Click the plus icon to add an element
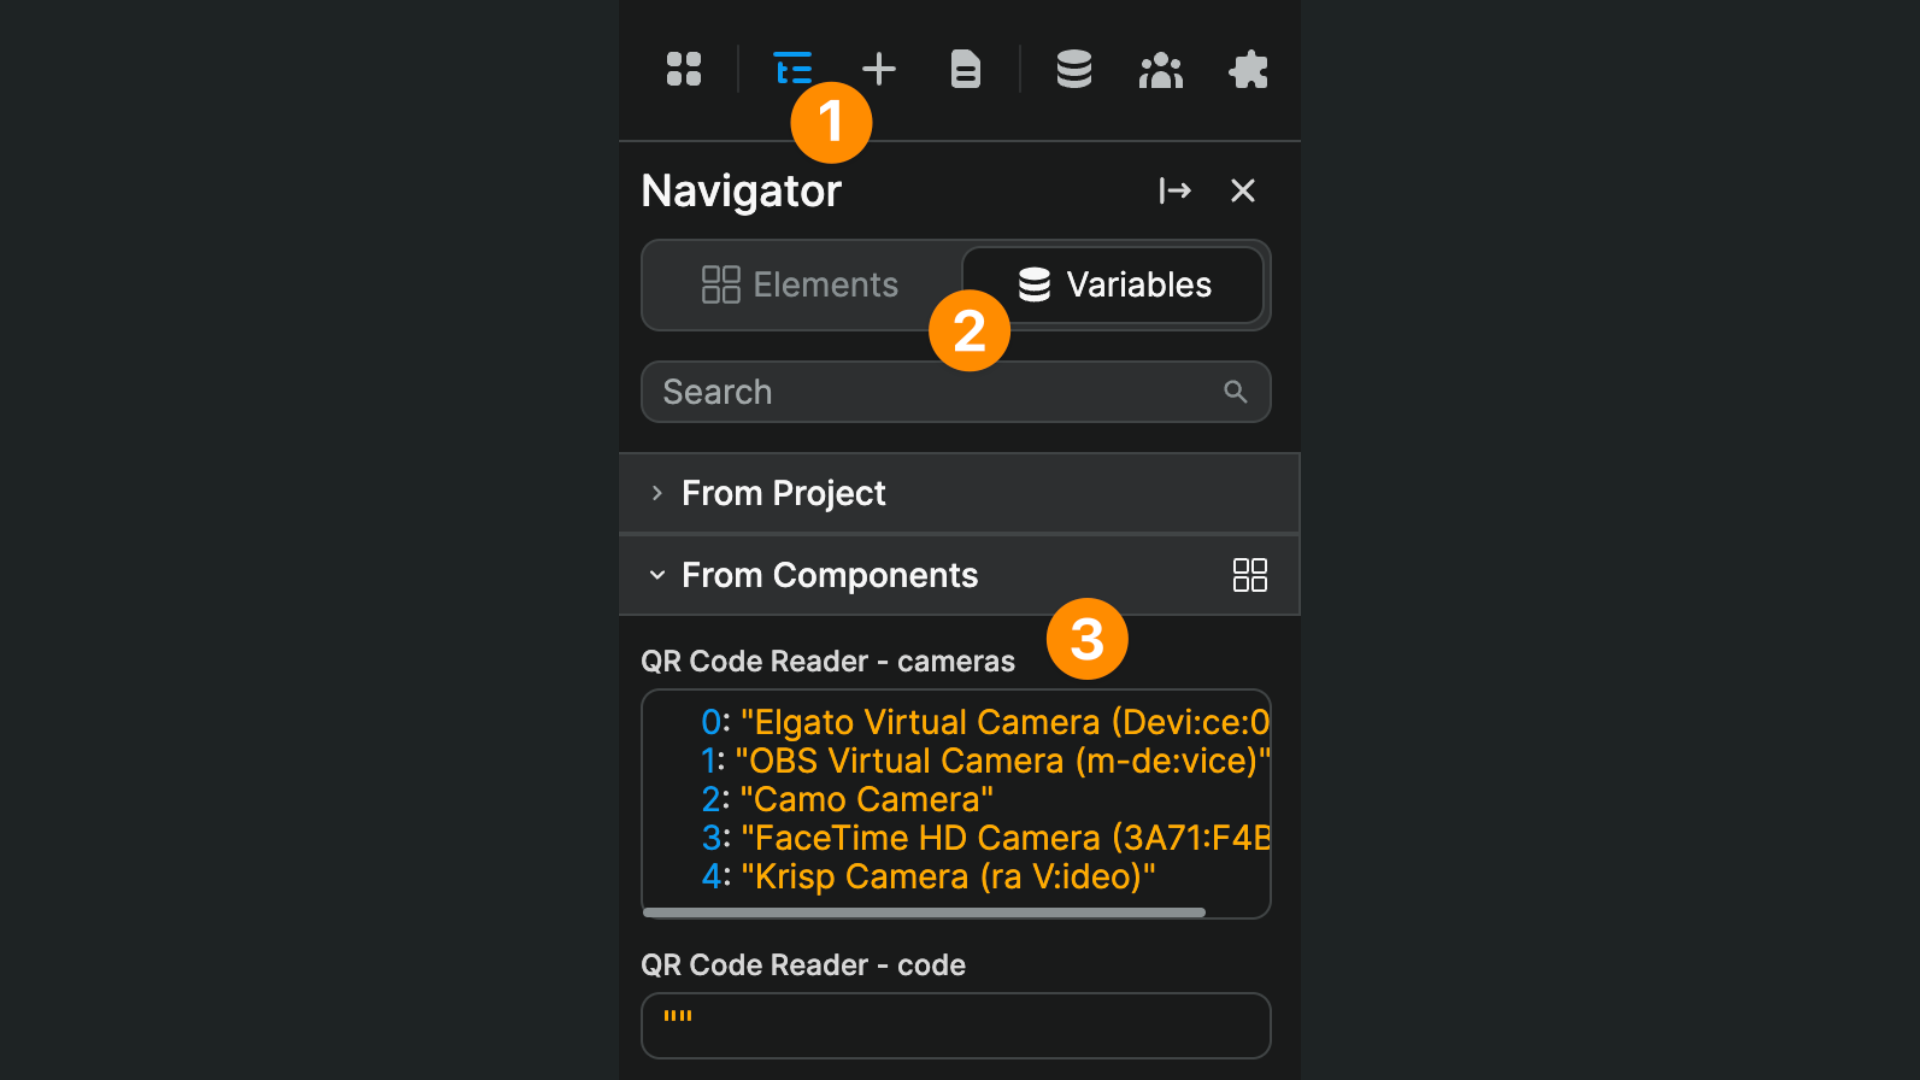Viewport: 1920px width, 1080px height. tap(878, 69)
